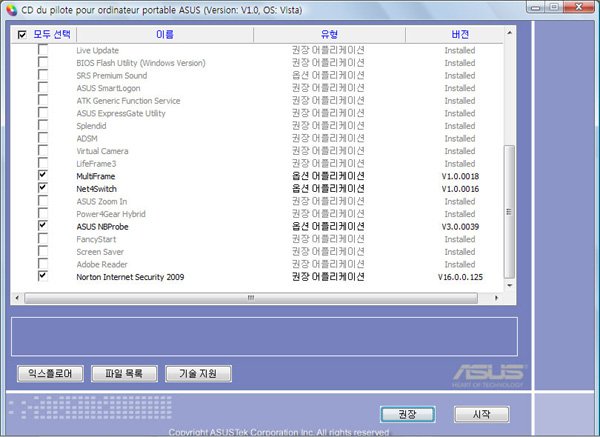Check the Adobe Reader checkbox
The height and width of the screenshot is (437, 600).
click(x=43, y=264)
